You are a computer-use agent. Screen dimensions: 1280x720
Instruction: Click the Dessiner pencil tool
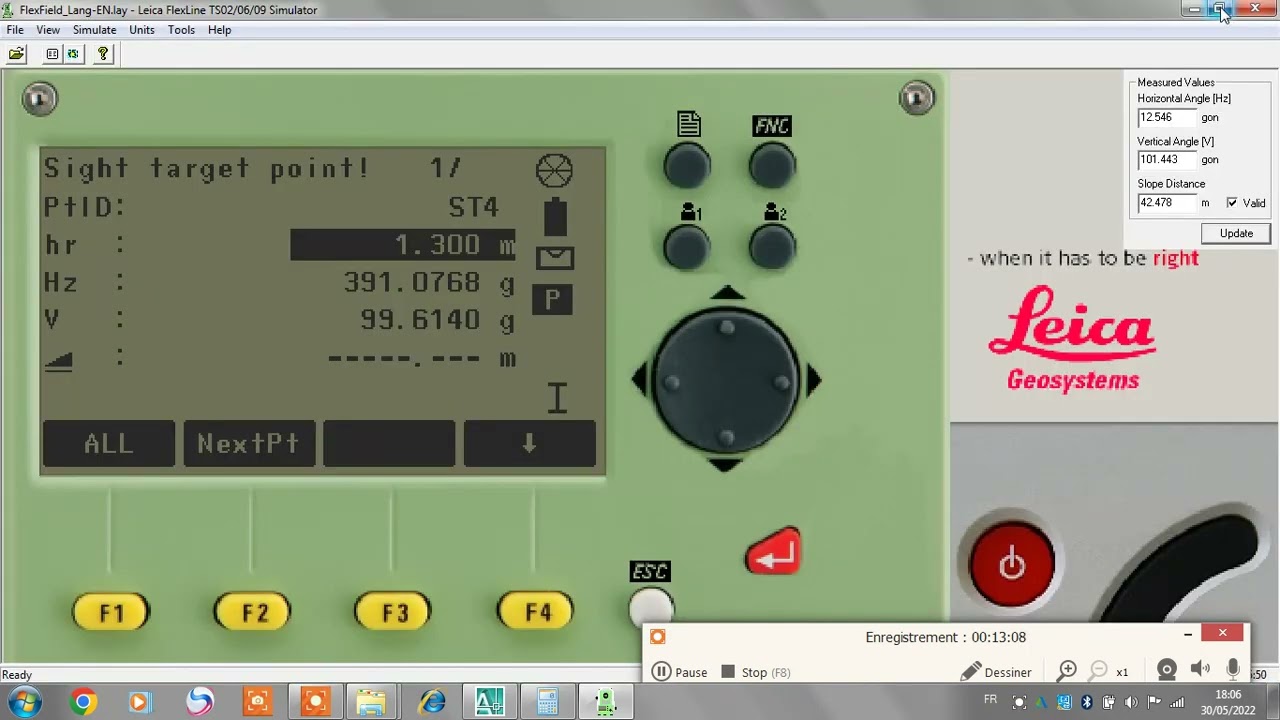(x=996, y=673)
